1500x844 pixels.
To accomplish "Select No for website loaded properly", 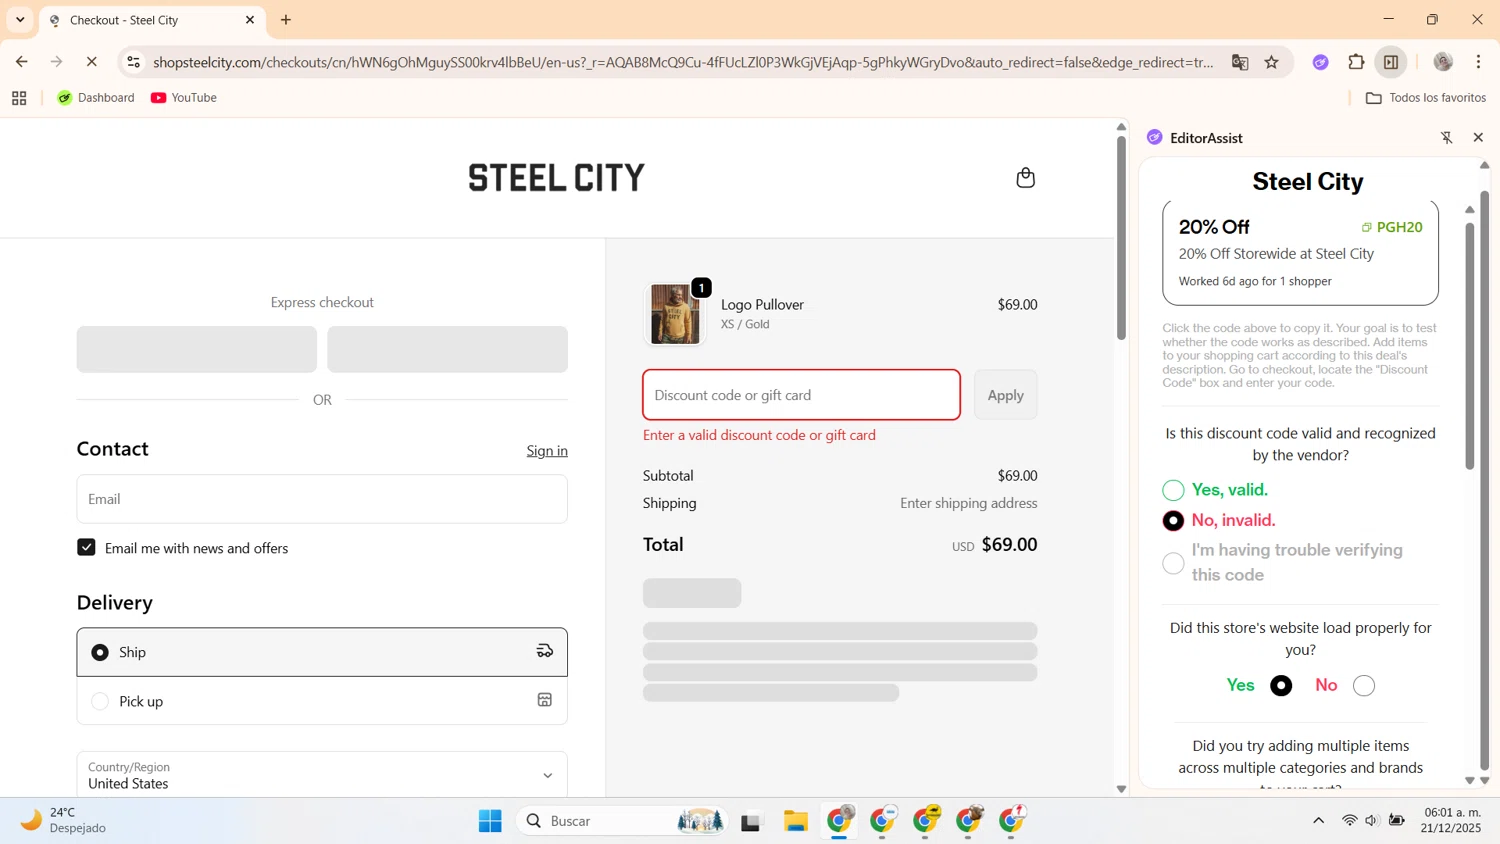I will click(x=1364, y=685).
